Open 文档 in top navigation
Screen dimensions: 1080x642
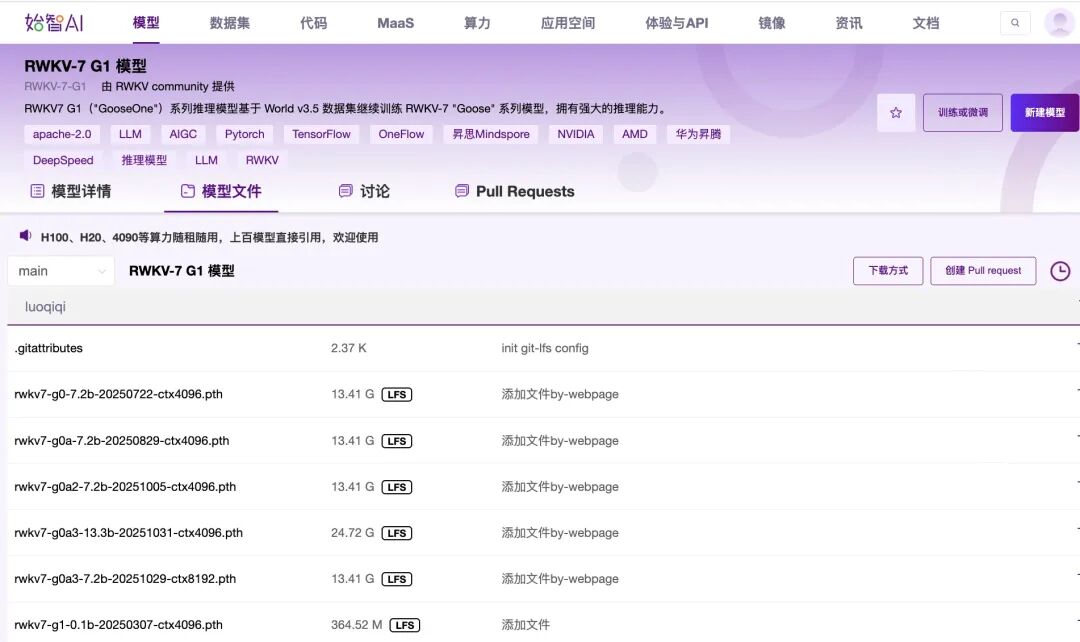(926, 23)
